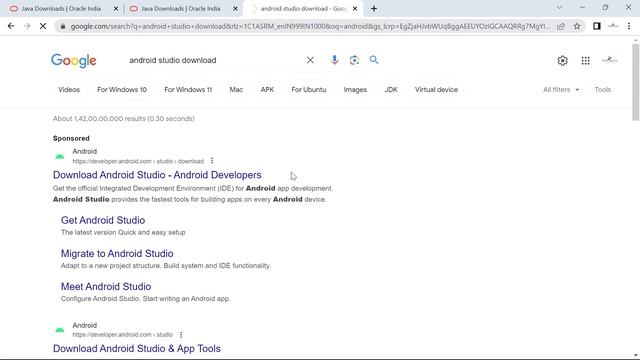
Task: Click the Android favicon of sponsored result
Action: pyautogui.click(x=60, y=156)
